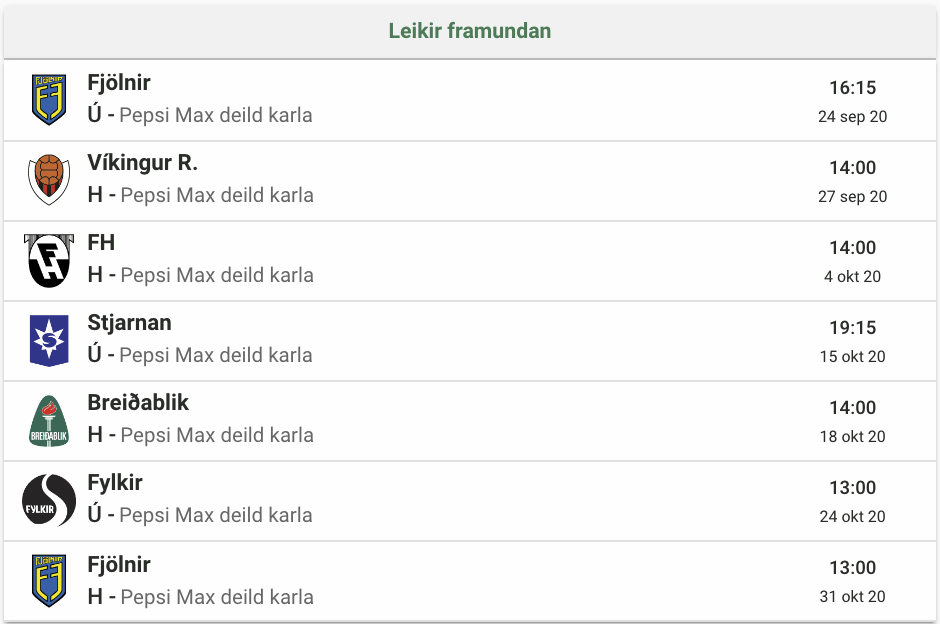The width and height of the screenshot is (940, 624).
Task: Click the Breiðablik green crest
Action: click(x=49, y=421)
